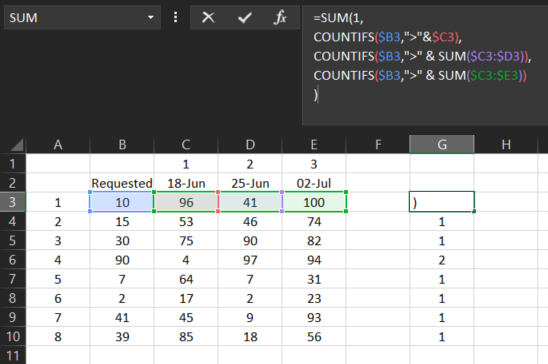Click cell B4 containing 15

[122, 221]
